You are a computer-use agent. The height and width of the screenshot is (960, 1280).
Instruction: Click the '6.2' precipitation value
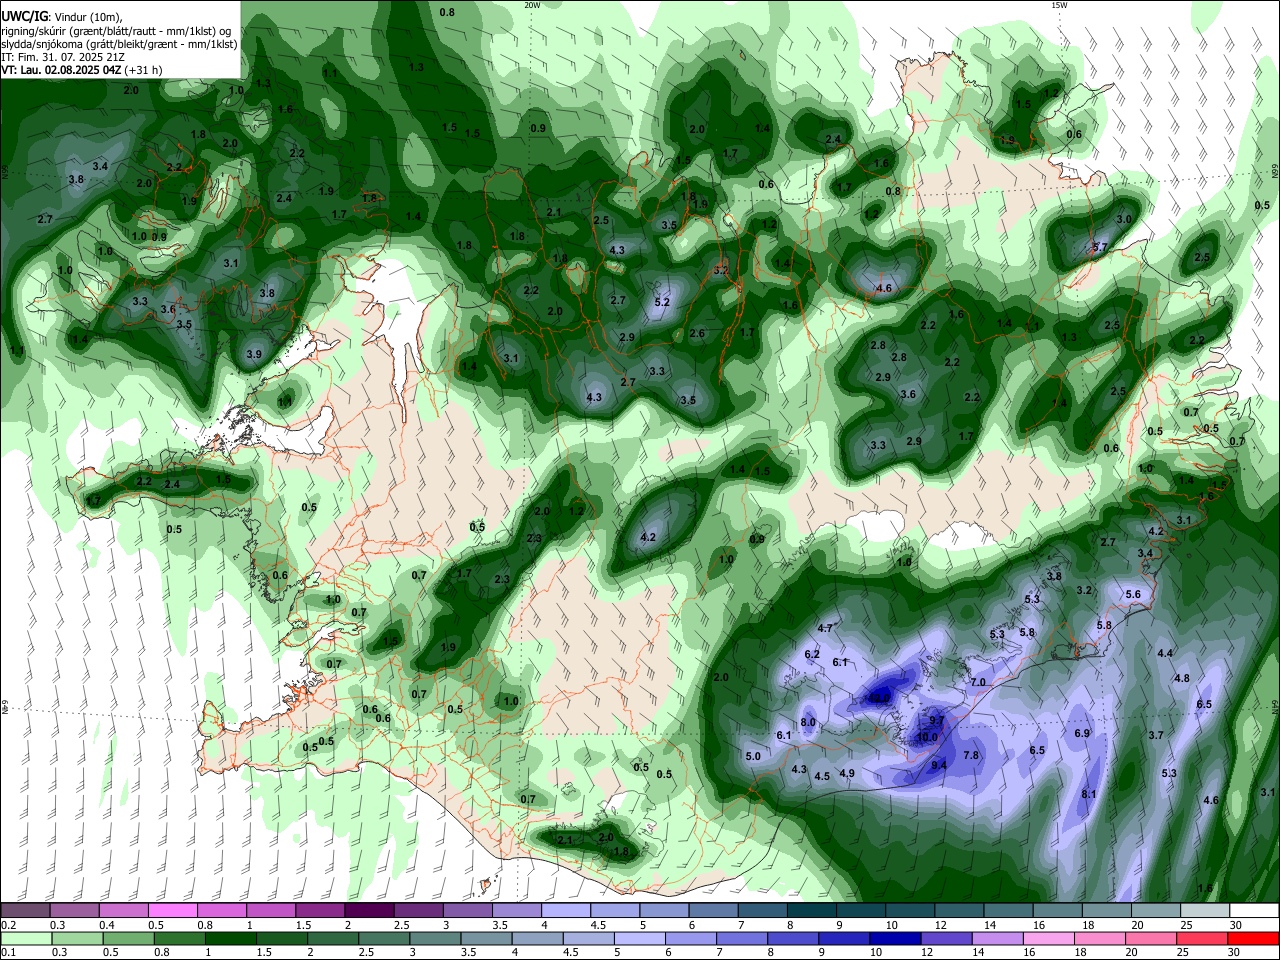click(x=812, y=654)
